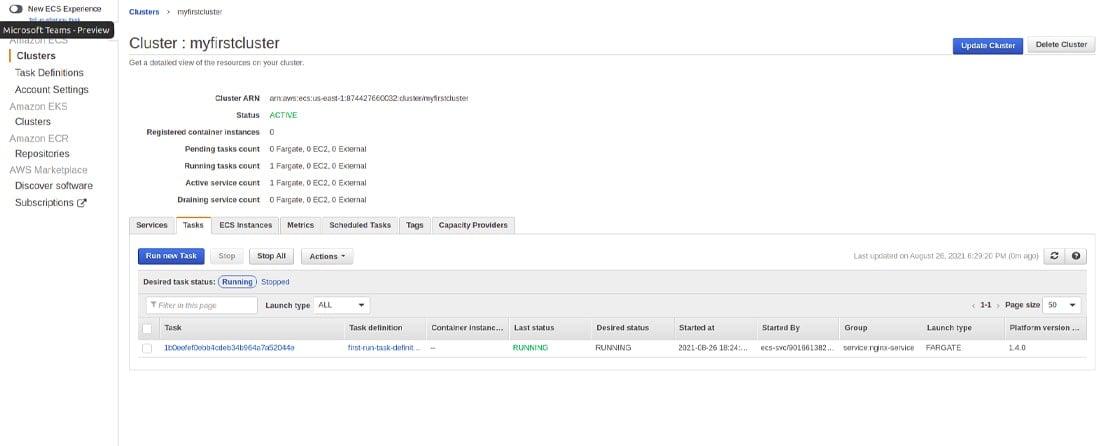Open Account Settings in sidebar
1100x446 pixels.
pyautogui.click(x=51, y=90)
